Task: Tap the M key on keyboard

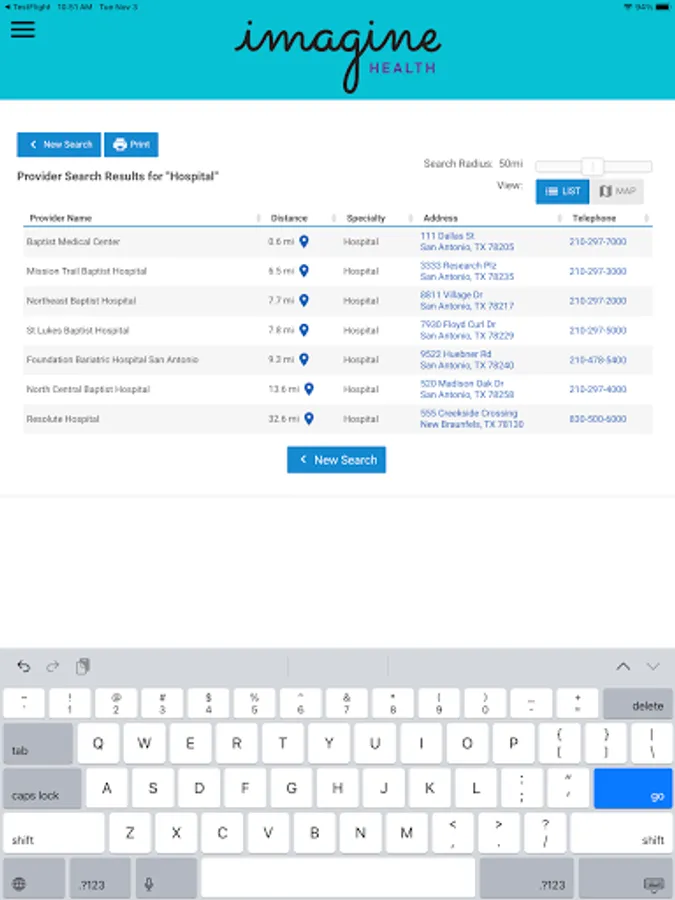Action: pos(406,833)
